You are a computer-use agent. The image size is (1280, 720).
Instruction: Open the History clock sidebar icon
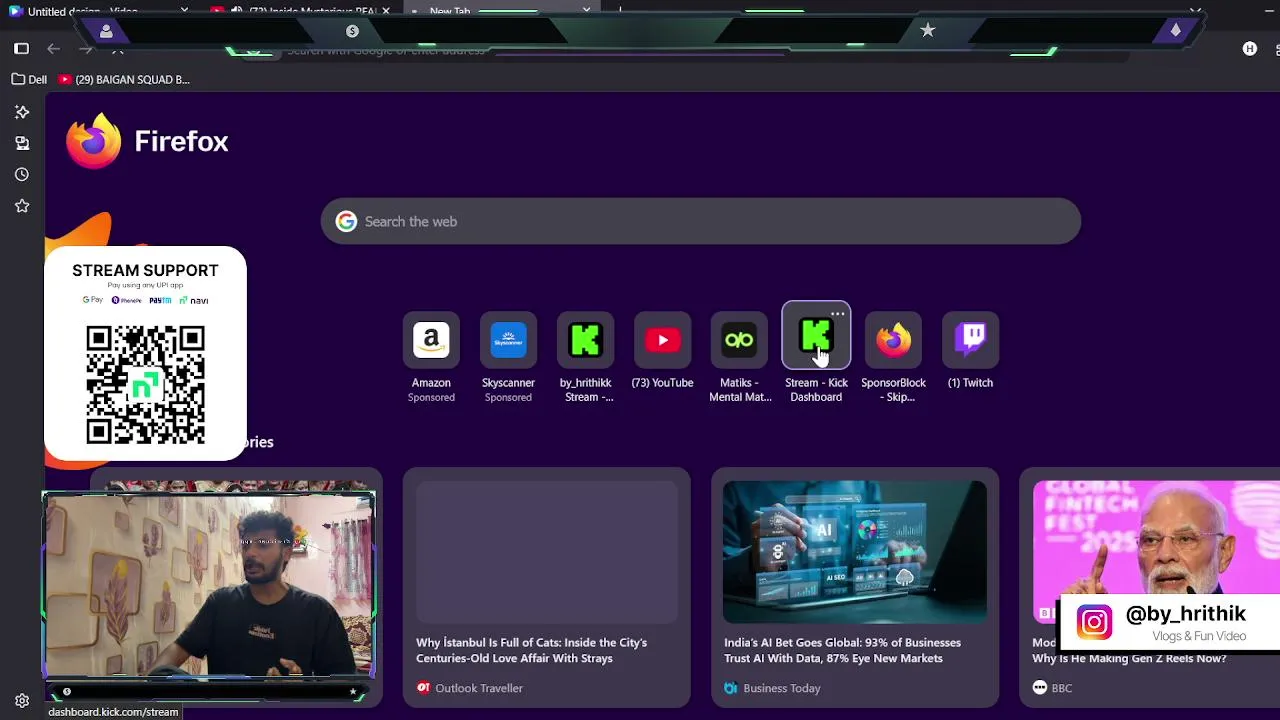[22, 174]
